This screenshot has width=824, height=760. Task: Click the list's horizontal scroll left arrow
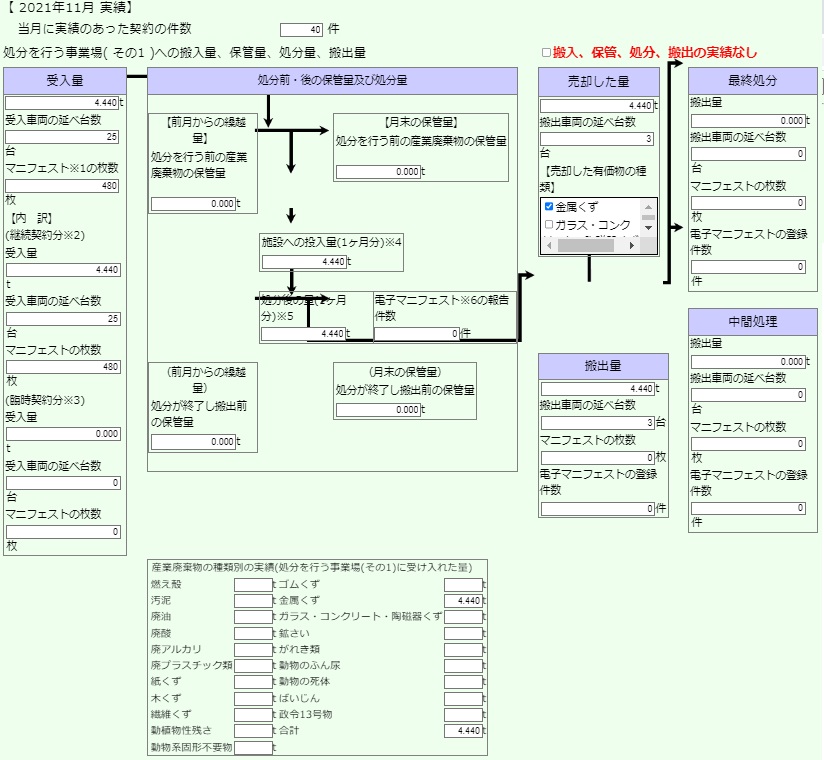click(549, 245)
